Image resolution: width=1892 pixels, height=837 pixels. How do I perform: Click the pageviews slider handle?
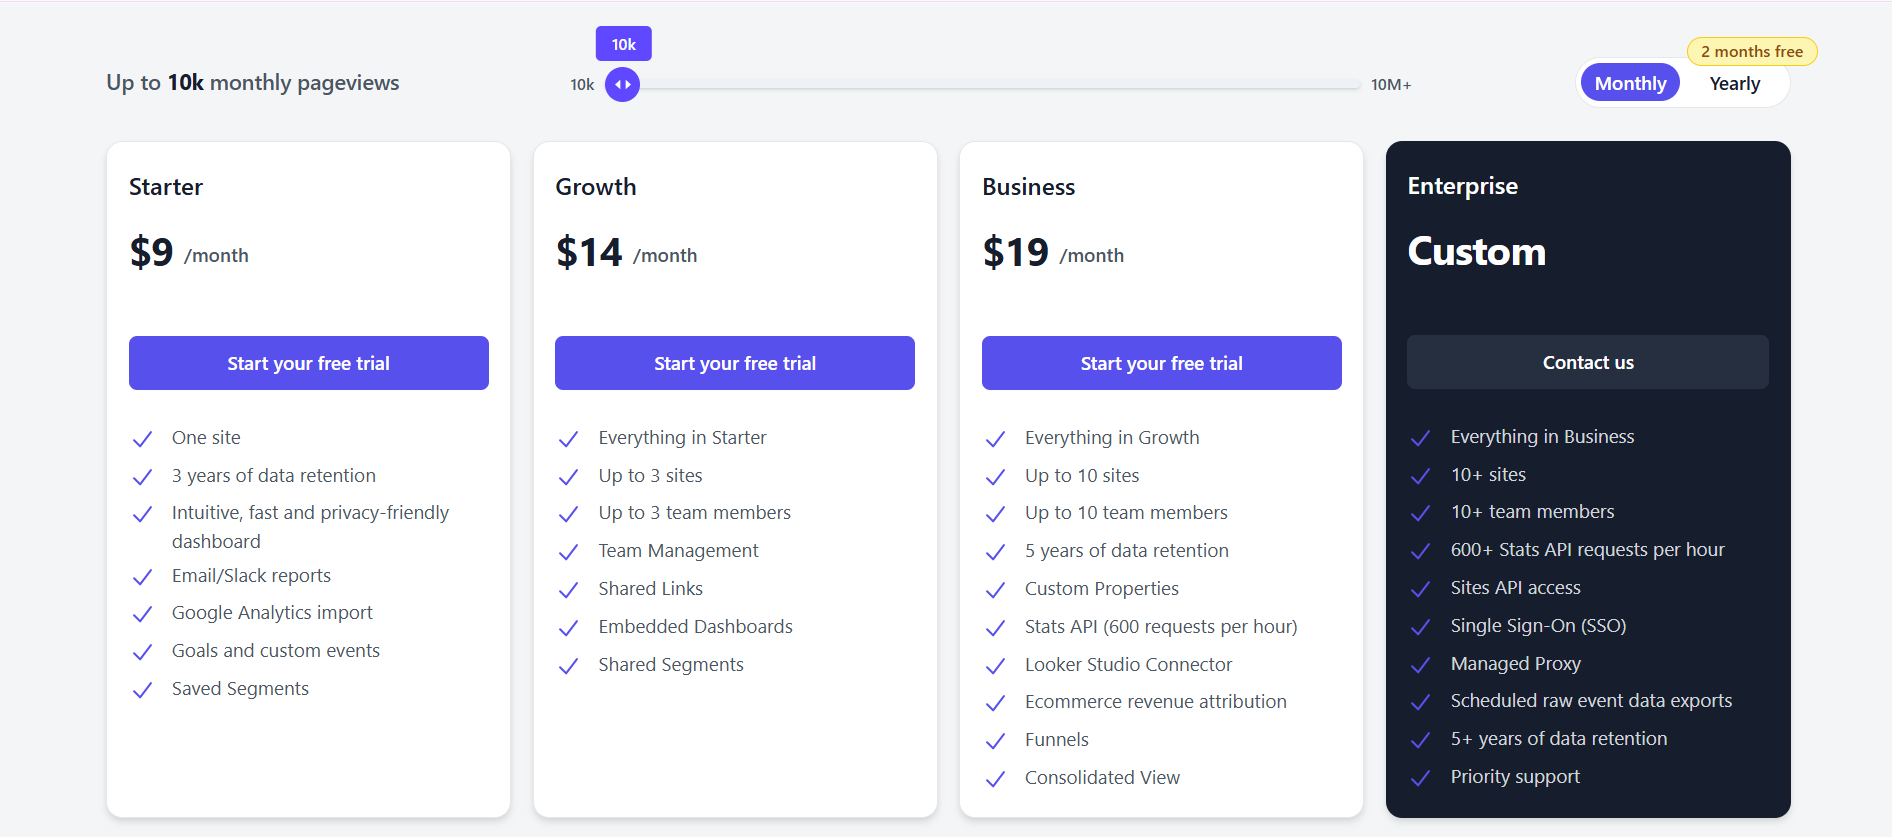point(622,85)
